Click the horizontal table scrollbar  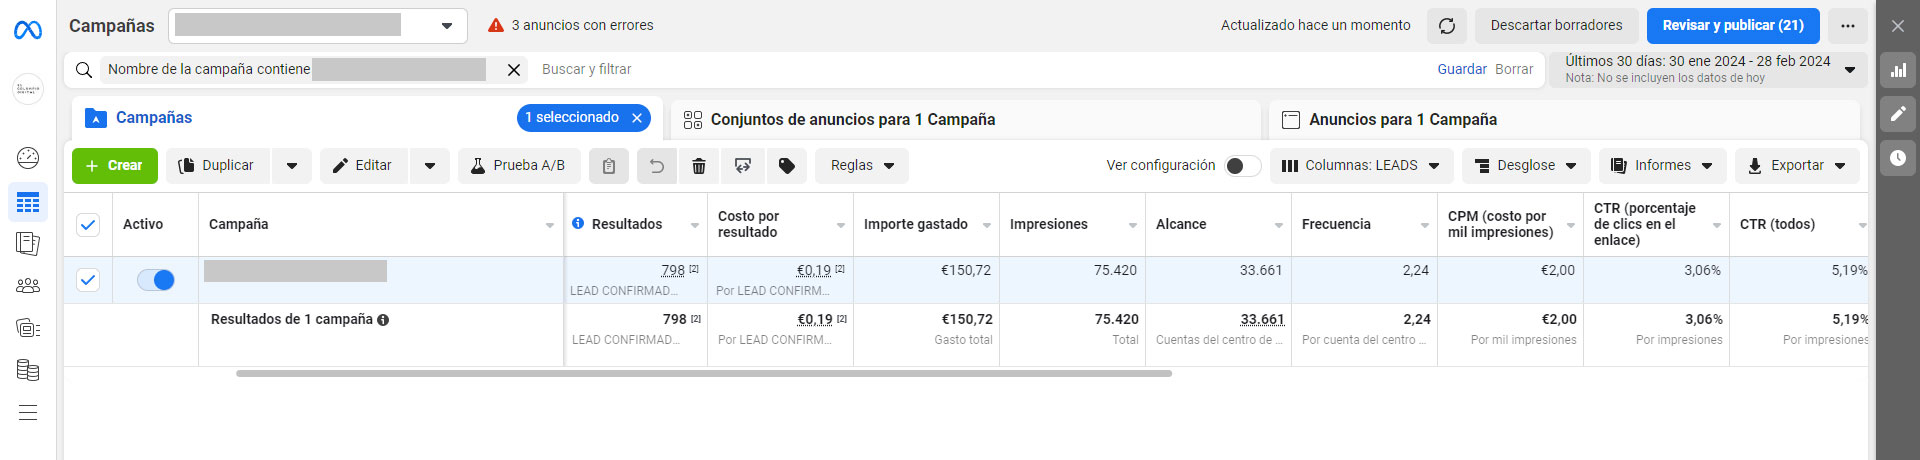pos(704,374)
